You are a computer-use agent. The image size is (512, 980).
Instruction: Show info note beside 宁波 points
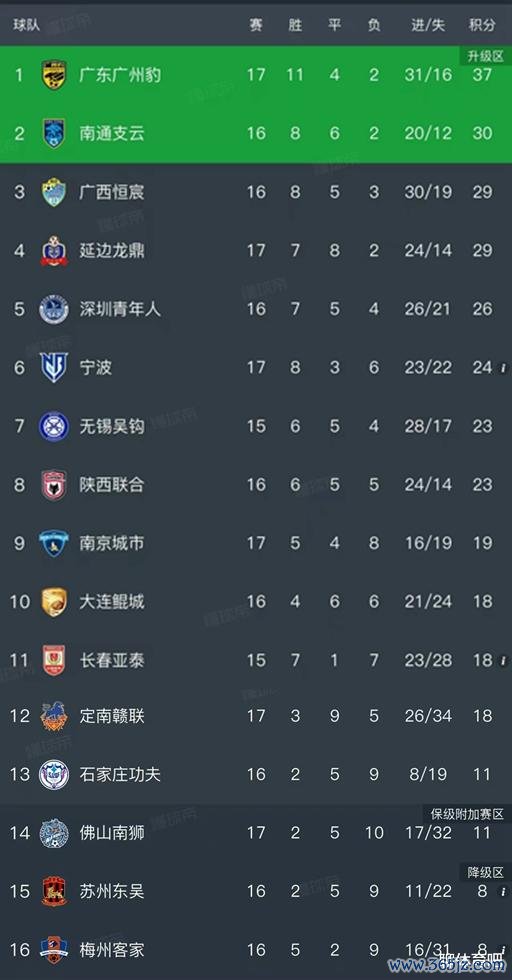pos(503,368)
